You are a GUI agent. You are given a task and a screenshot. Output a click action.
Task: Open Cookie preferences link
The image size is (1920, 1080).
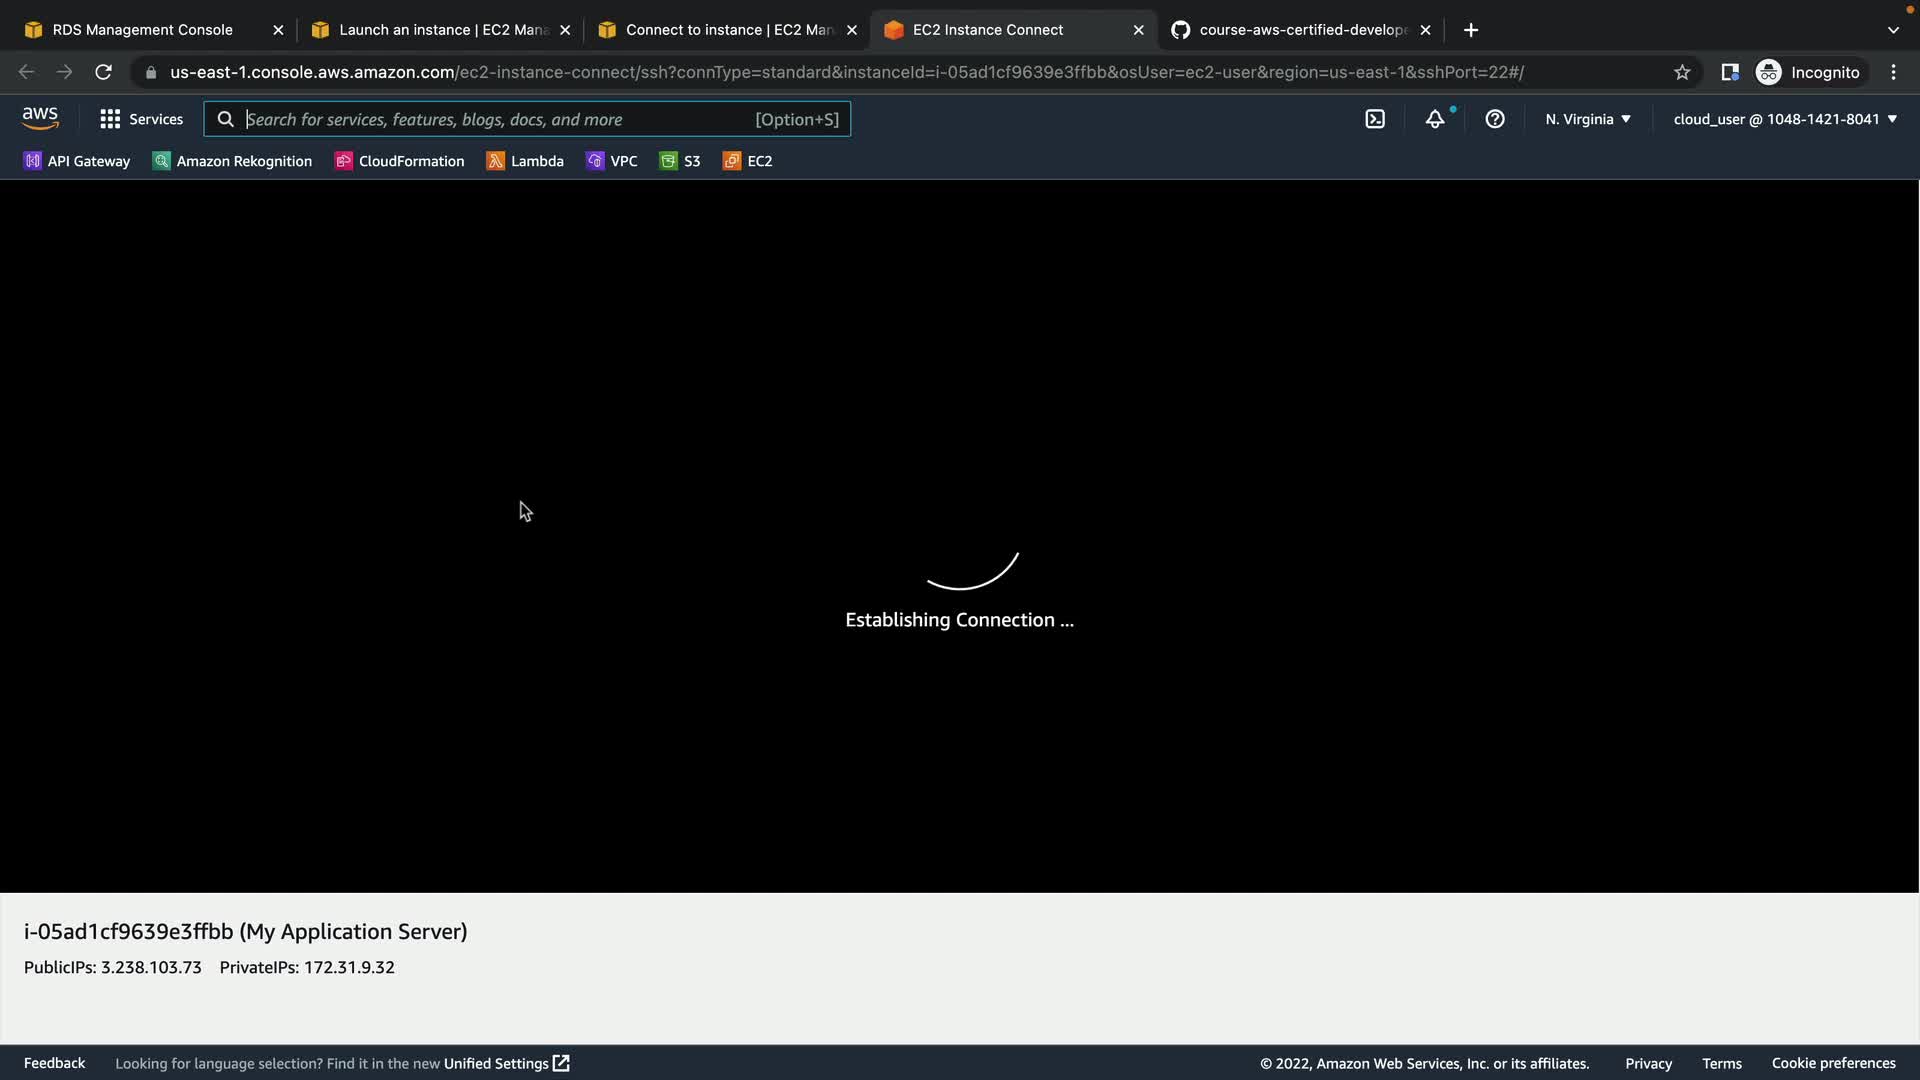[x=1833, y=1063]
